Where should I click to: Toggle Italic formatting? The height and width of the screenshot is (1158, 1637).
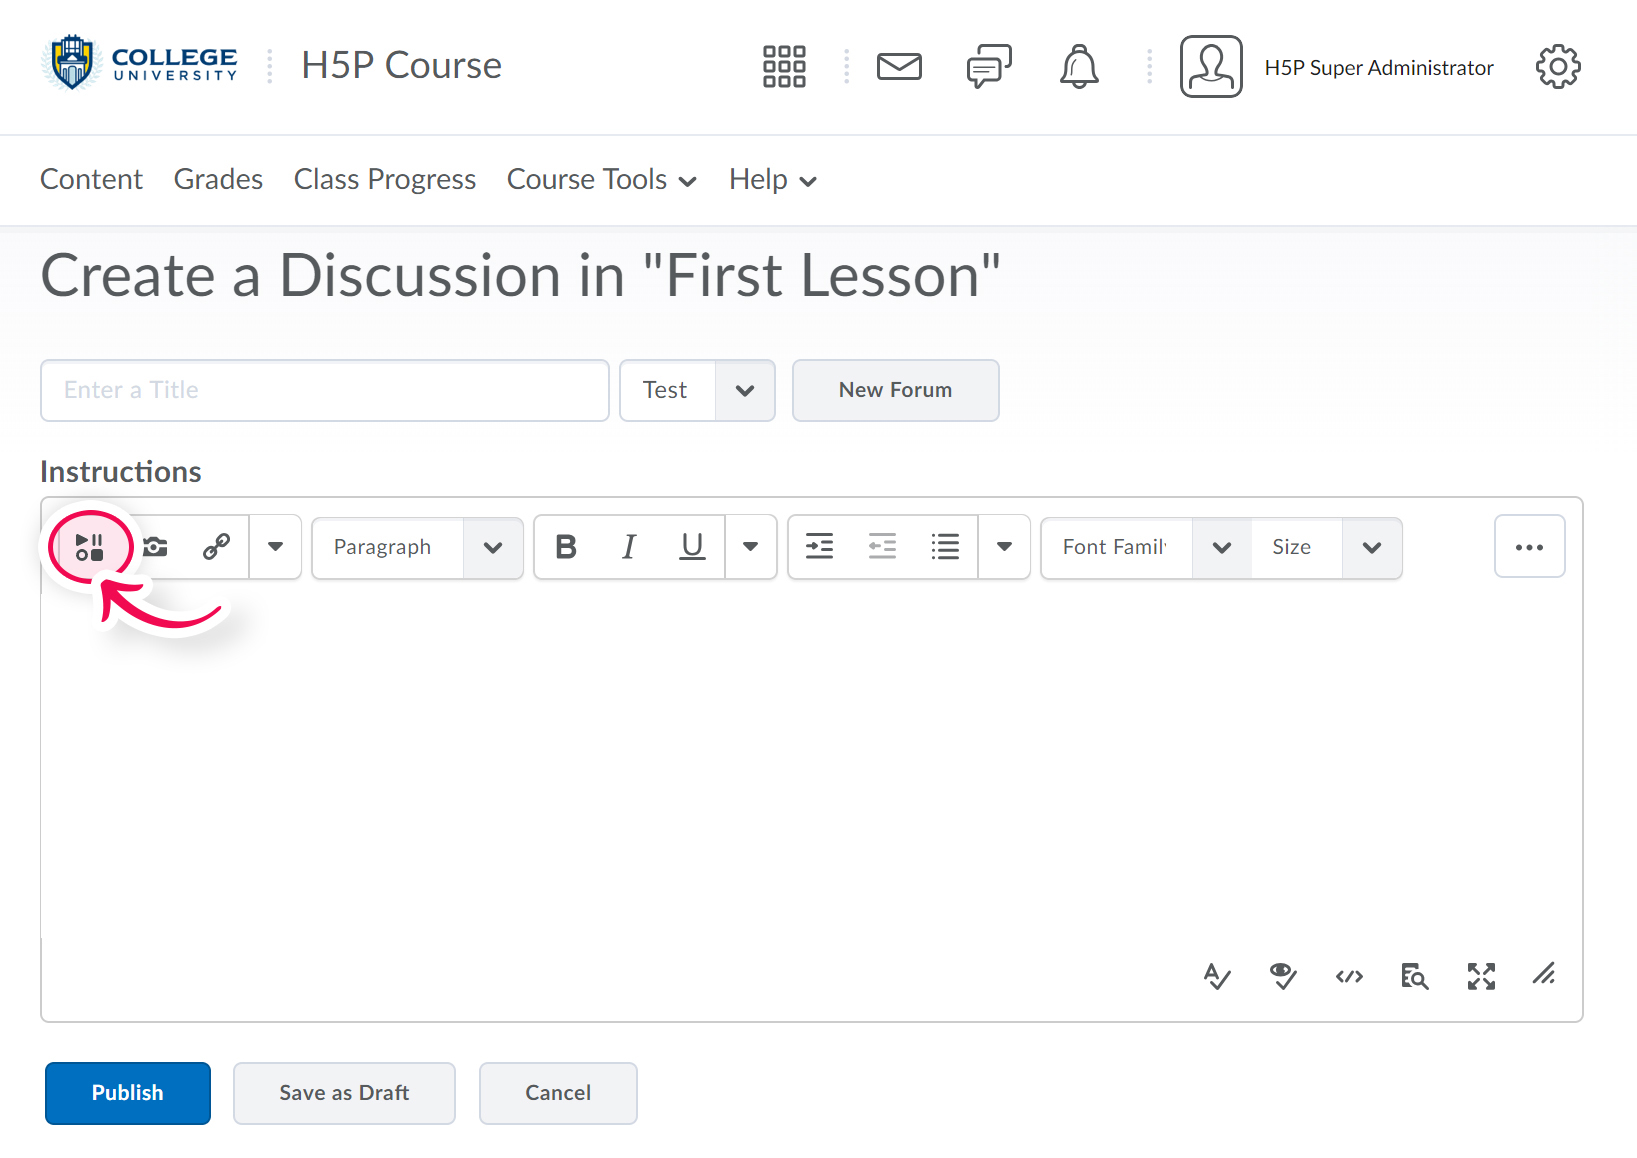point(629,547)
